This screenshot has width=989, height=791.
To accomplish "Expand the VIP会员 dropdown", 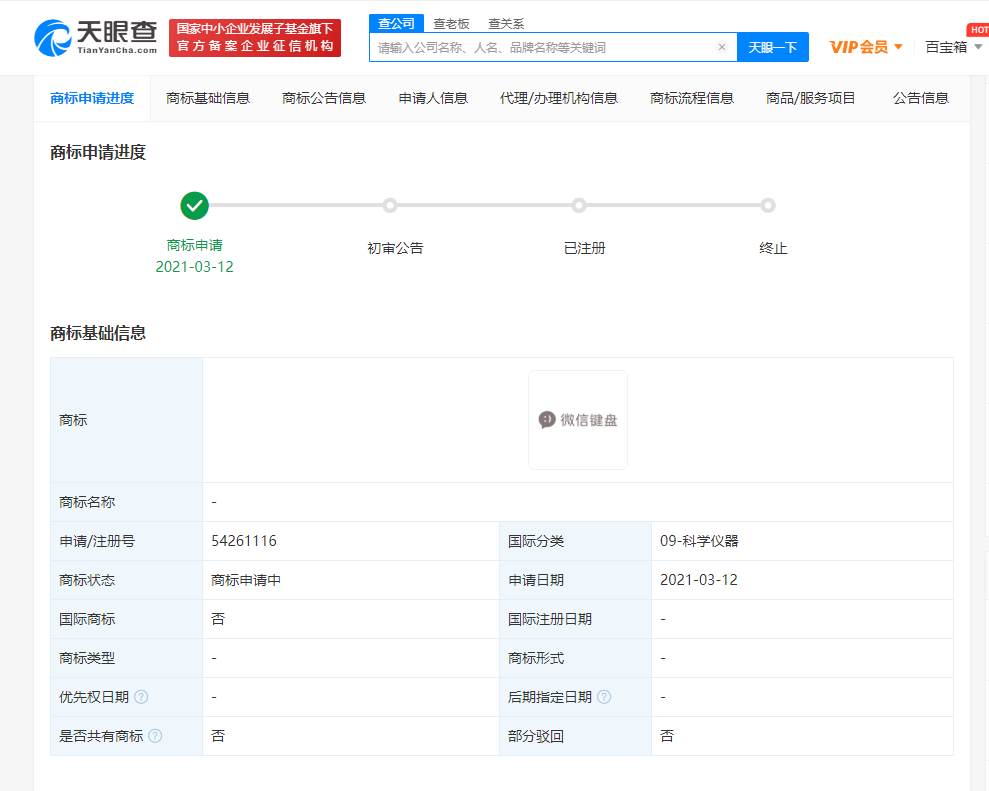I will (866, 47).
